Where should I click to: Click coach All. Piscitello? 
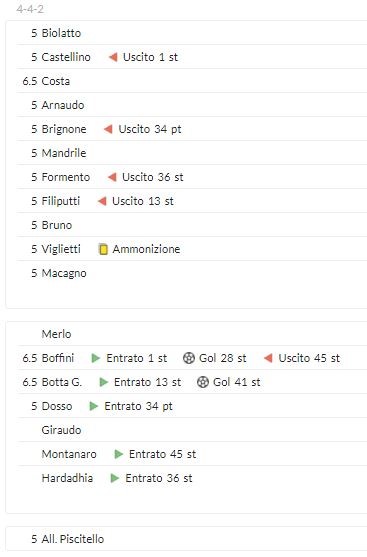[x=73, y=539]
